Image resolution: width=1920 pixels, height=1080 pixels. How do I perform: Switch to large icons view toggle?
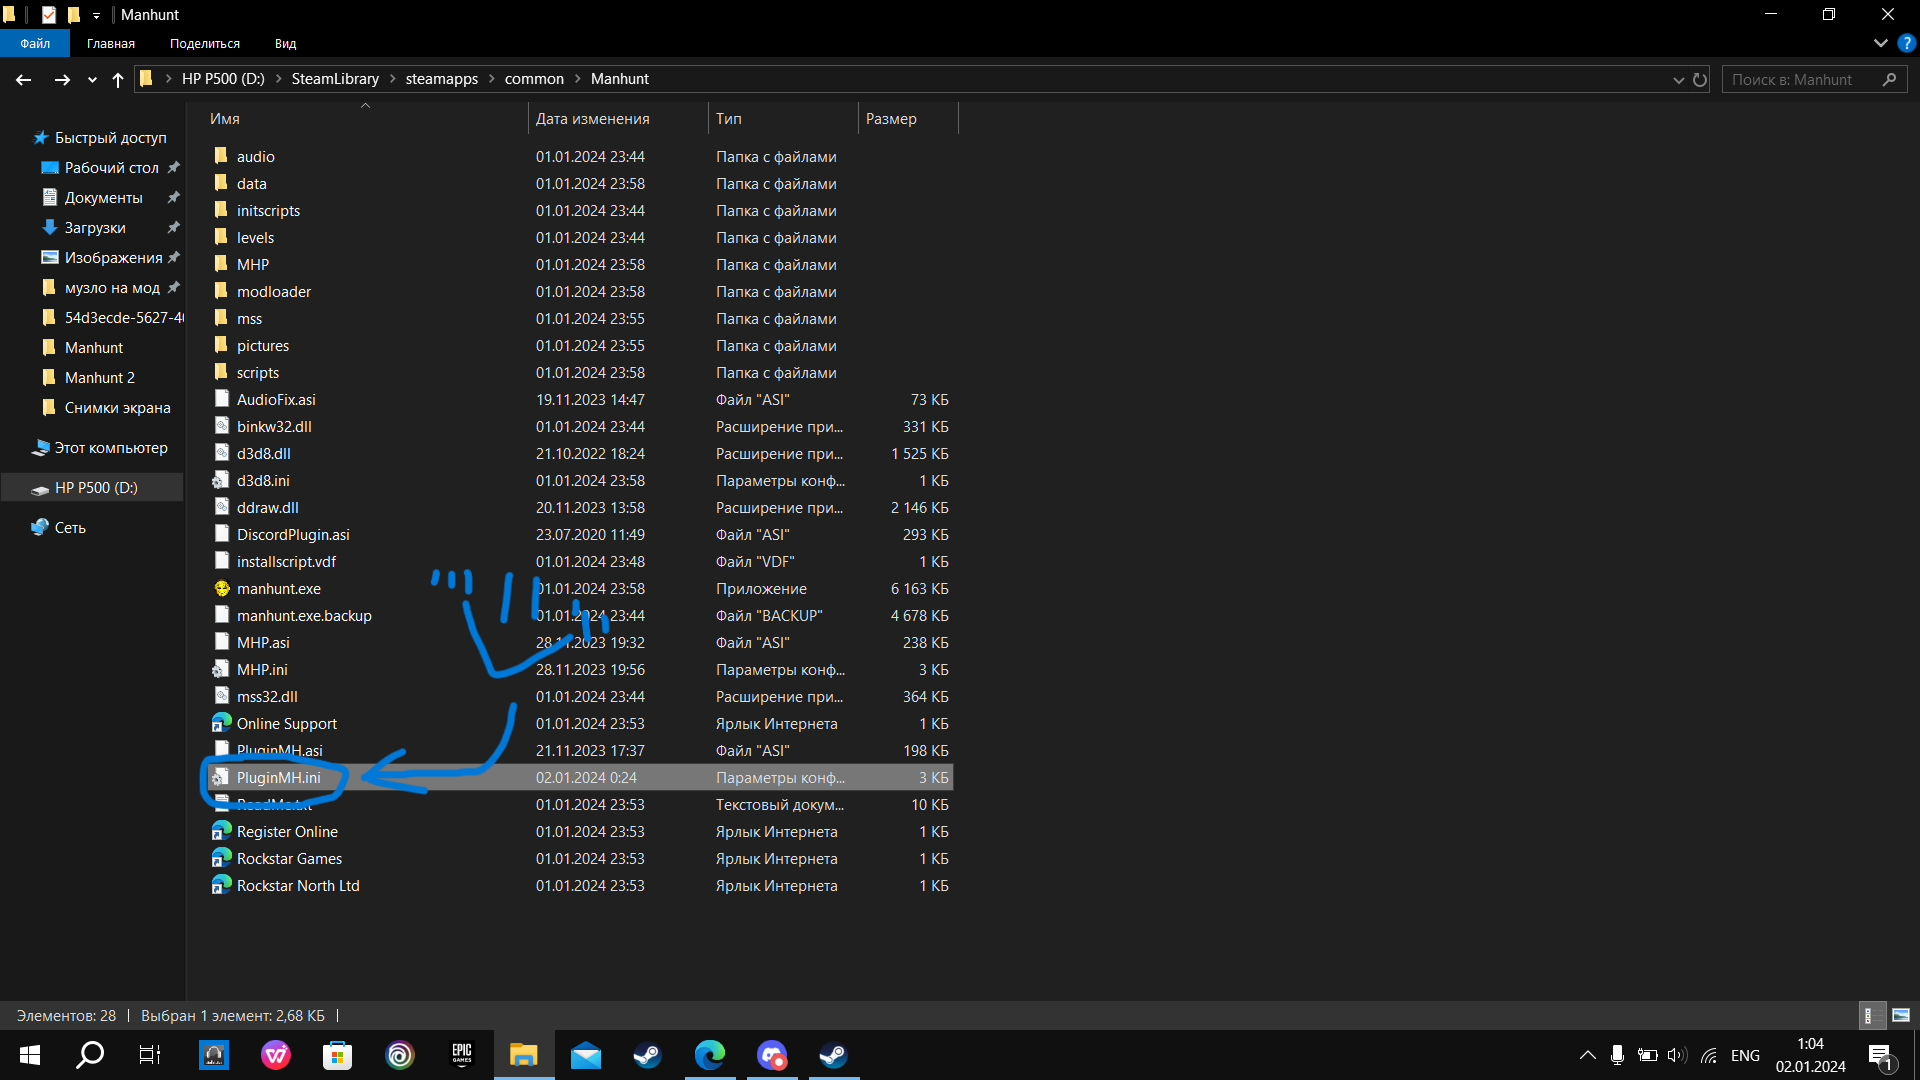1901,1015
